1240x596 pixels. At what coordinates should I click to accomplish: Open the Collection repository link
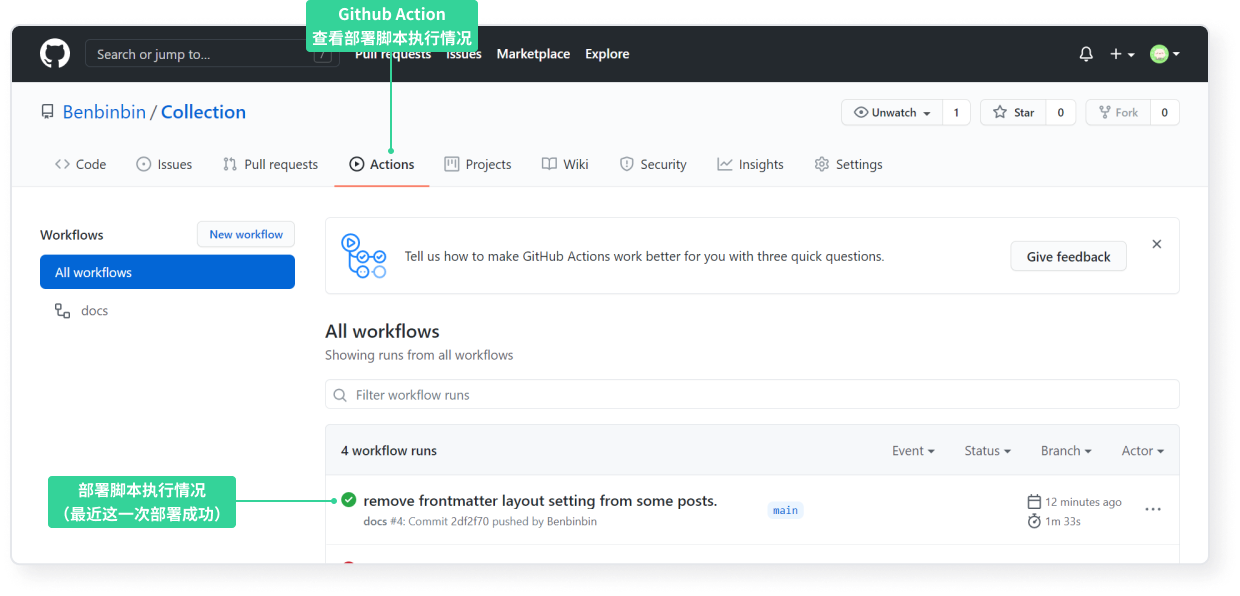tap(203, 112)
